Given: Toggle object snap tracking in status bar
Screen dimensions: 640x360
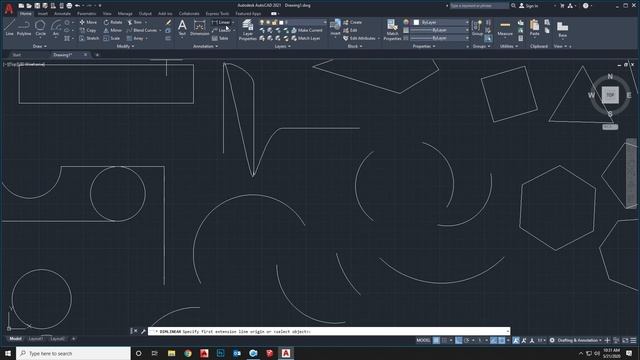Looking at the screenshot, I should pyautogui.click(x=493, y=340).
